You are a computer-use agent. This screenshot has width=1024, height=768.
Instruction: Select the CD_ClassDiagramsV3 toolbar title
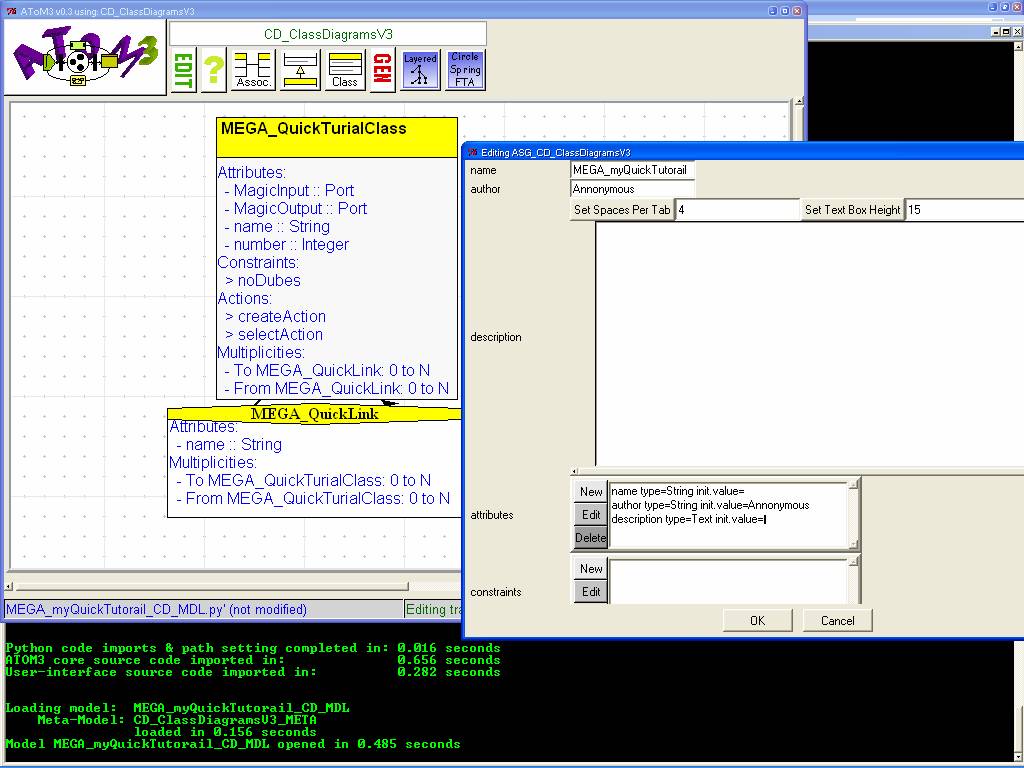coord(328,34)
